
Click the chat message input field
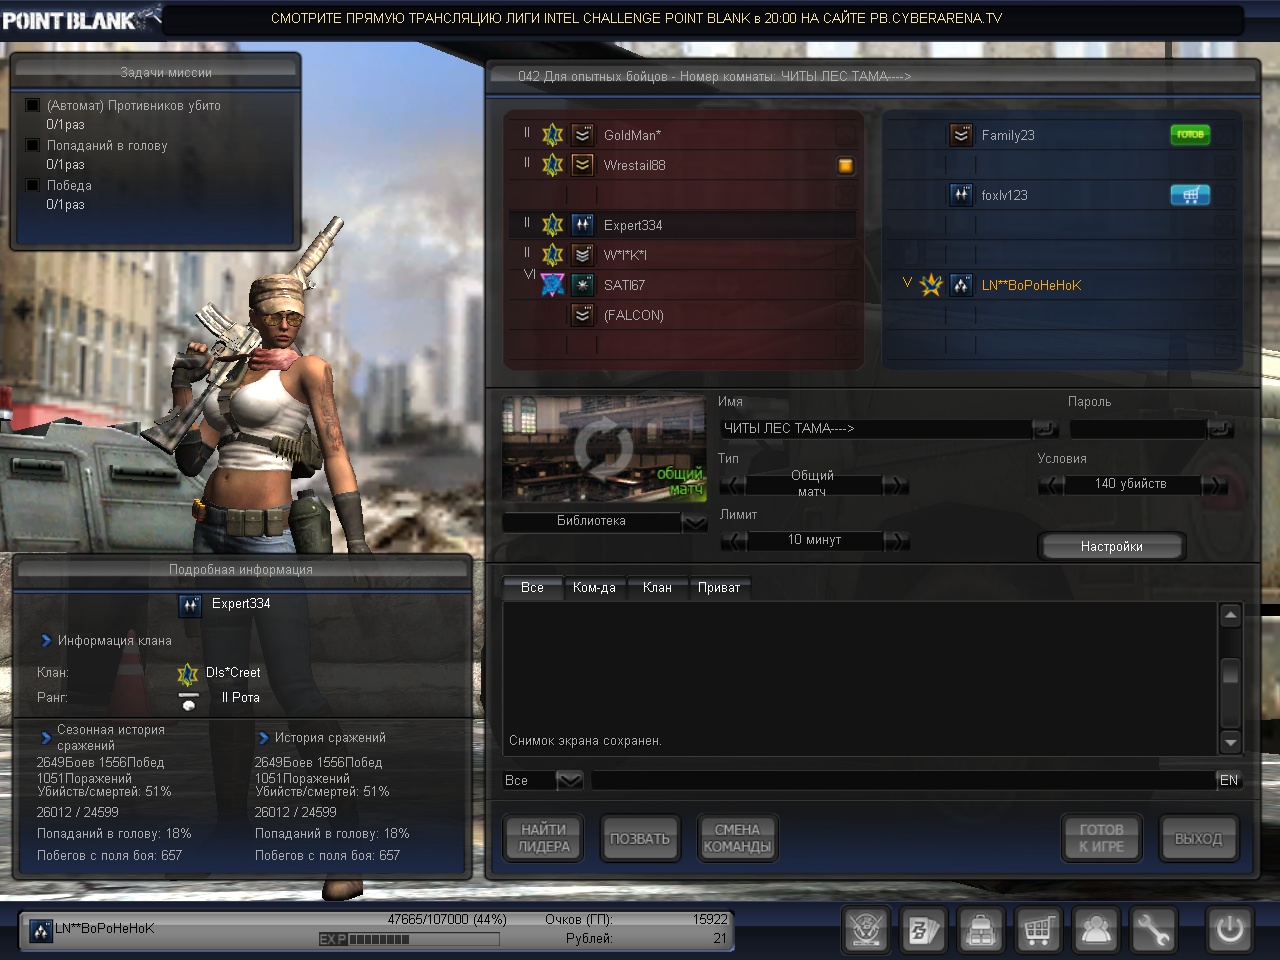[903, 780]
